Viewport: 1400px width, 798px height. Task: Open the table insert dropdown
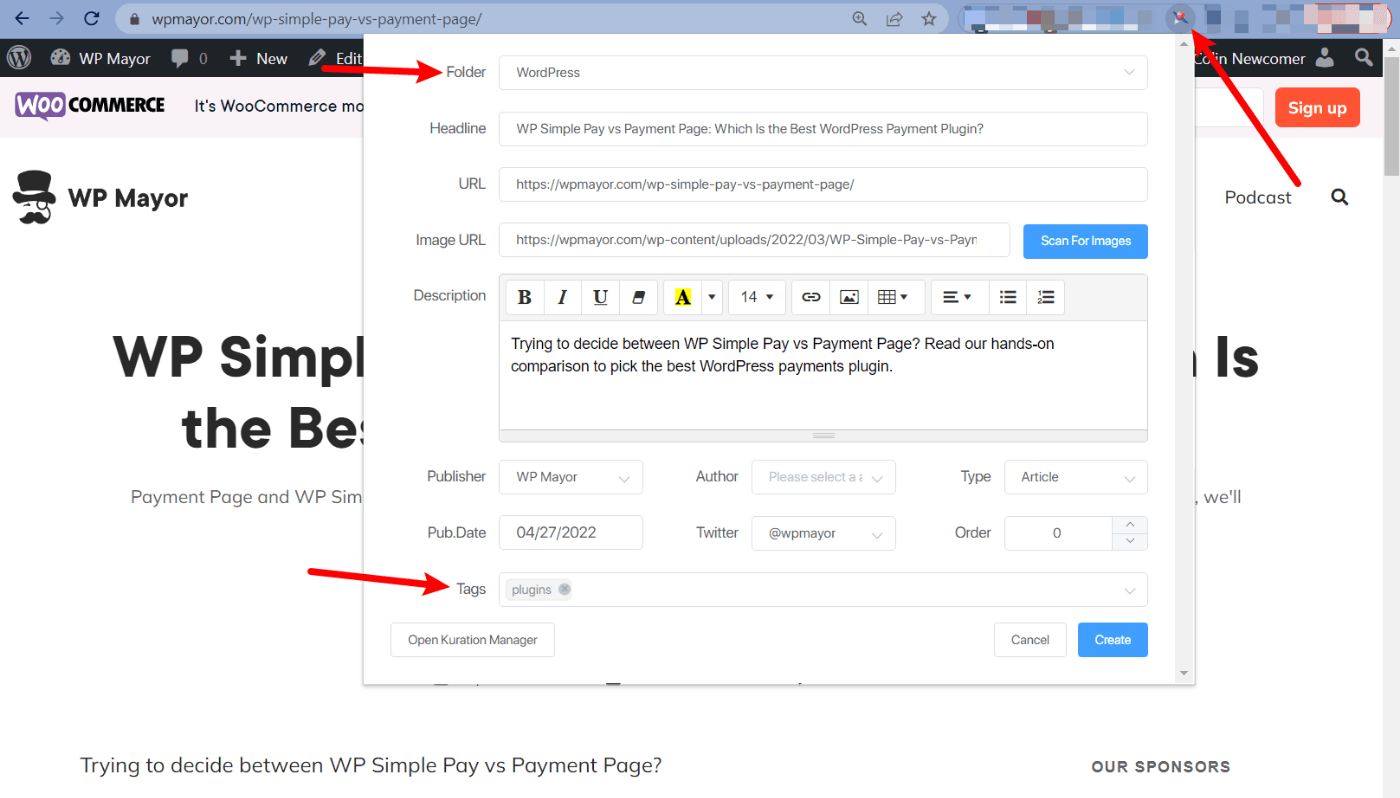coord(893,297)
